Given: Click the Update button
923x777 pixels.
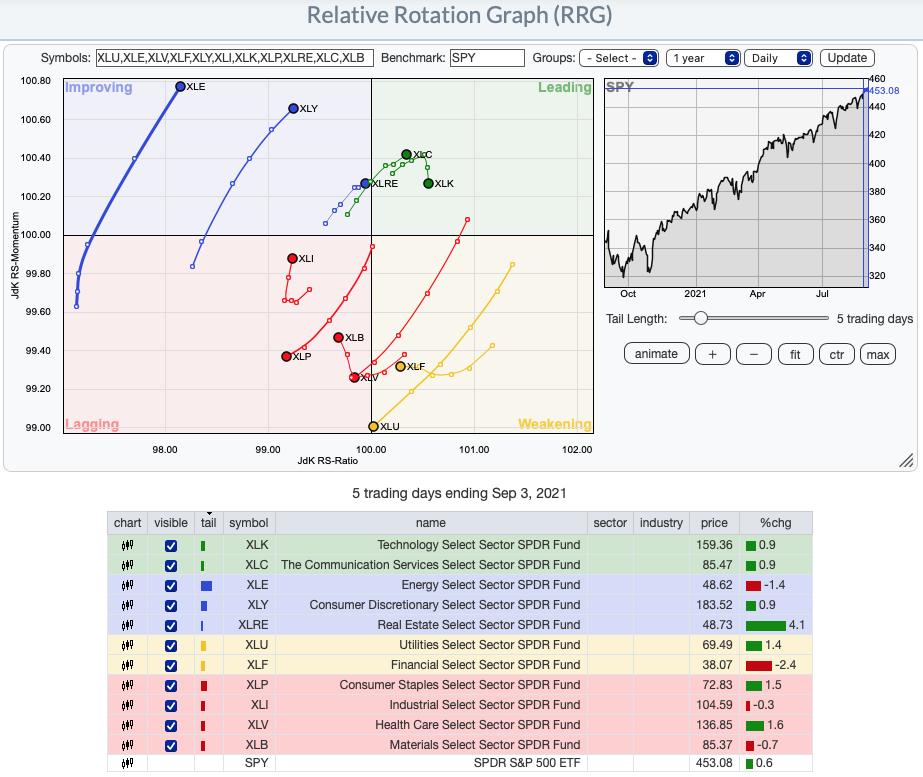Looking at the screenshot, I should (x=847, y=58).
